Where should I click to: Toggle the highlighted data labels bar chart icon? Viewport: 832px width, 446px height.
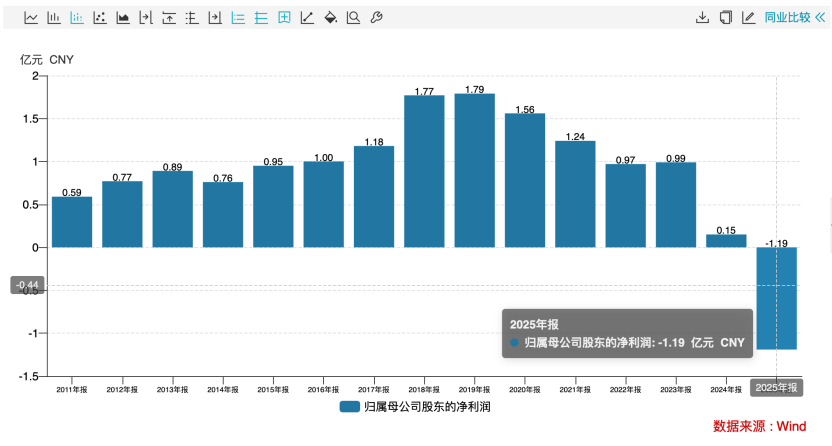[77, 18]
